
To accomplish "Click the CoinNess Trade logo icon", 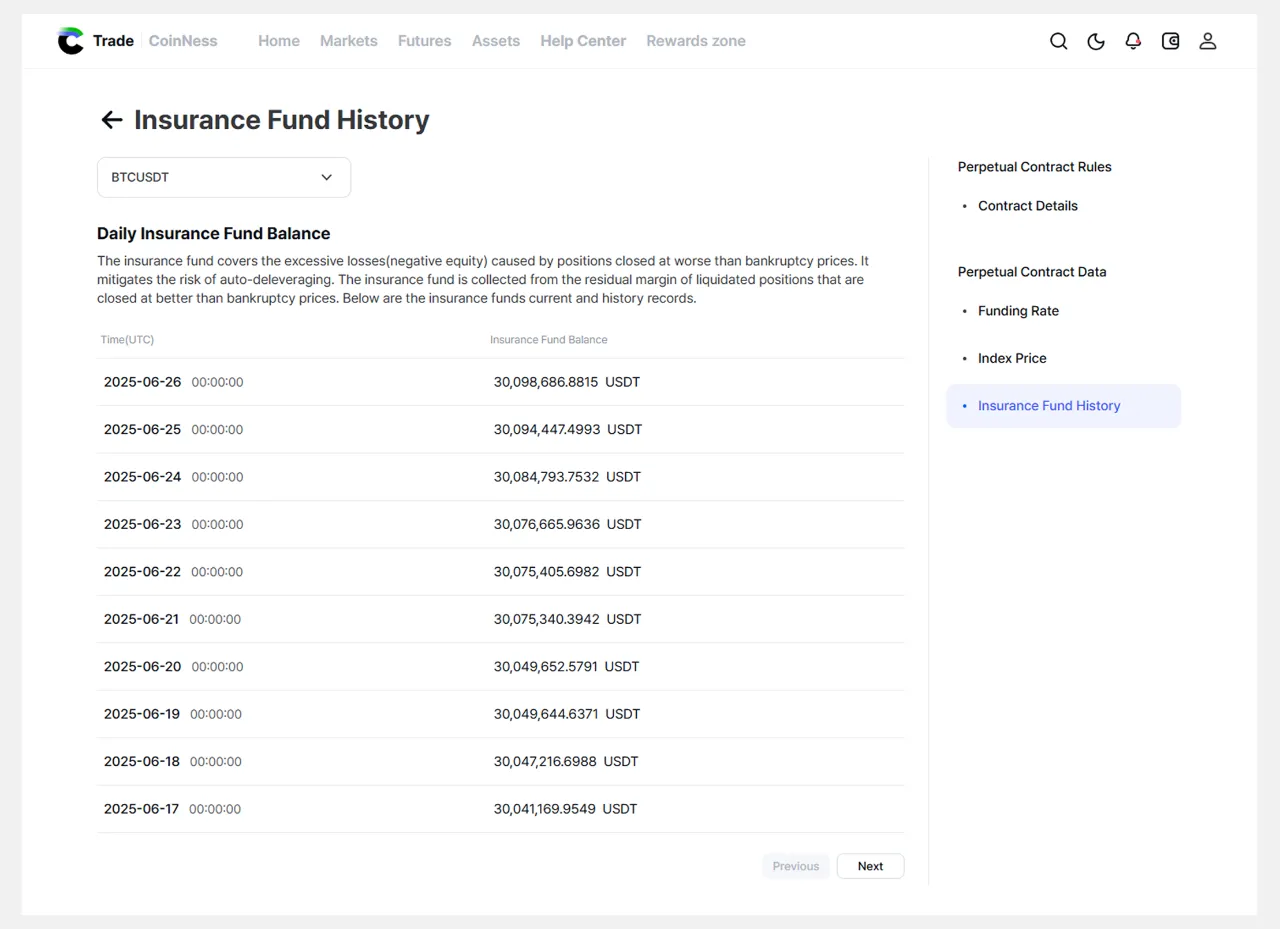I will pos(71,41).
